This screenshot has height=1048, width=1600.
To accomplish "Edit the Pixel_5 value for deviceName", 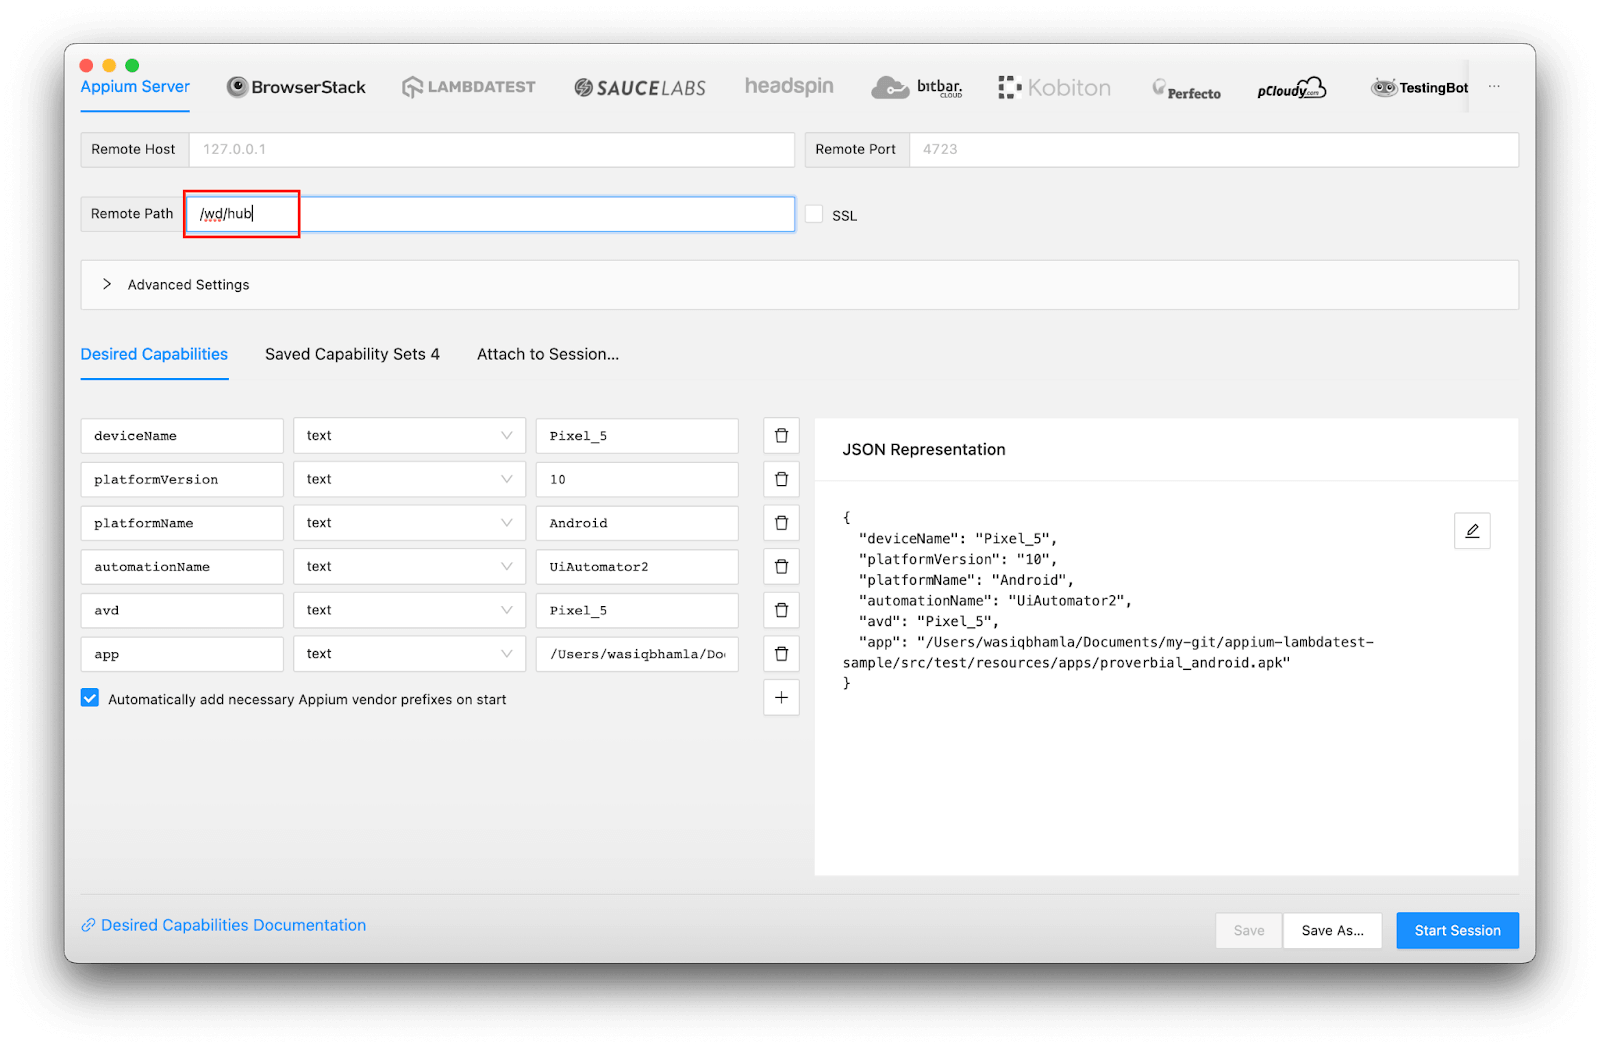I will tap(637, 436).
